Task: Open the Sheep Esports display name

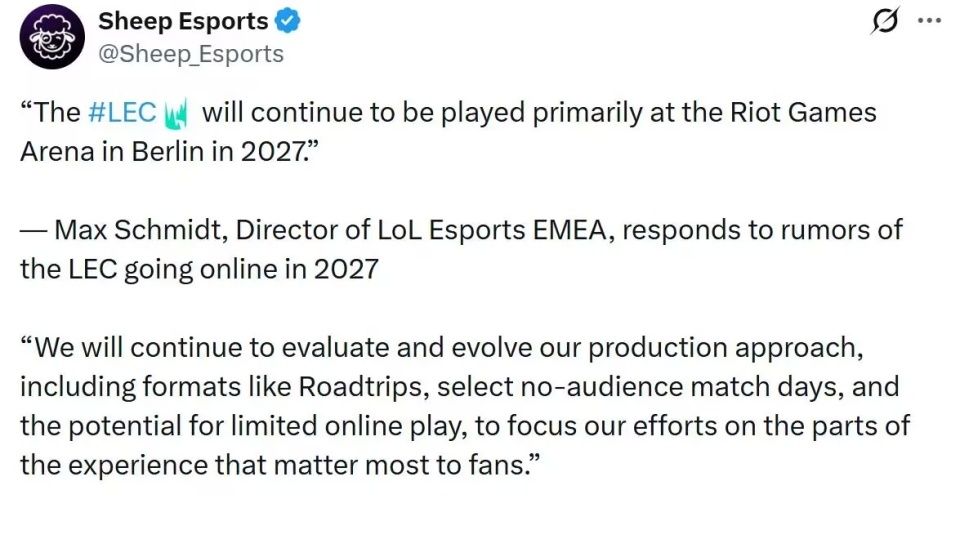Action: pos(183,21)
